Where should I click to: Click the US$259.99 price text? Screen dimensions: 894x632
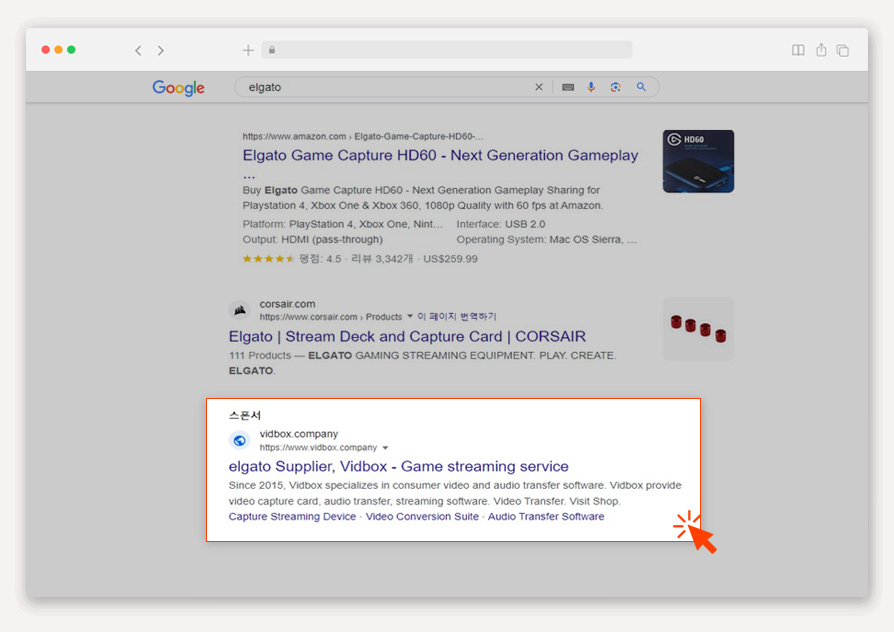click(x=450, y=259)
